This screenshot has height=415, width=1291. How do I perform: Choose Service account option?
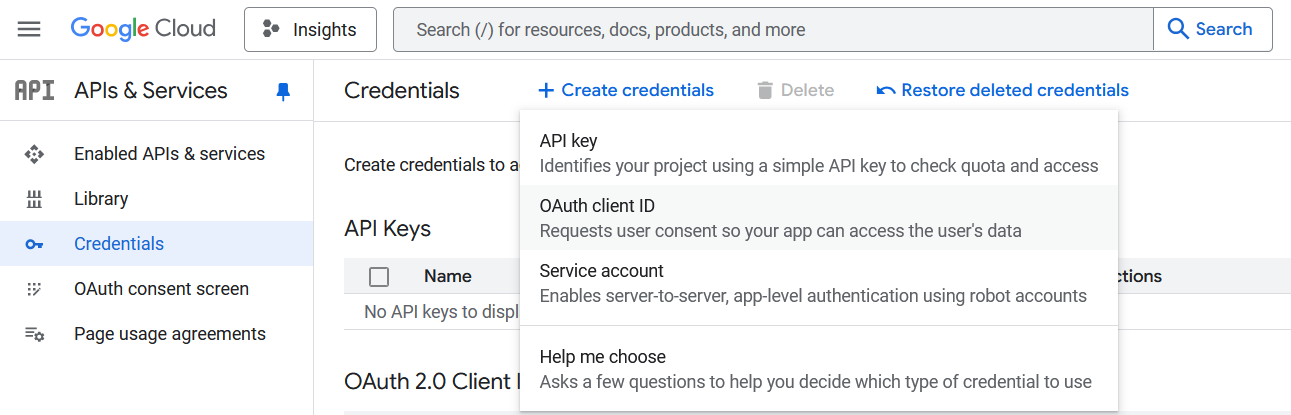(819, 283)
